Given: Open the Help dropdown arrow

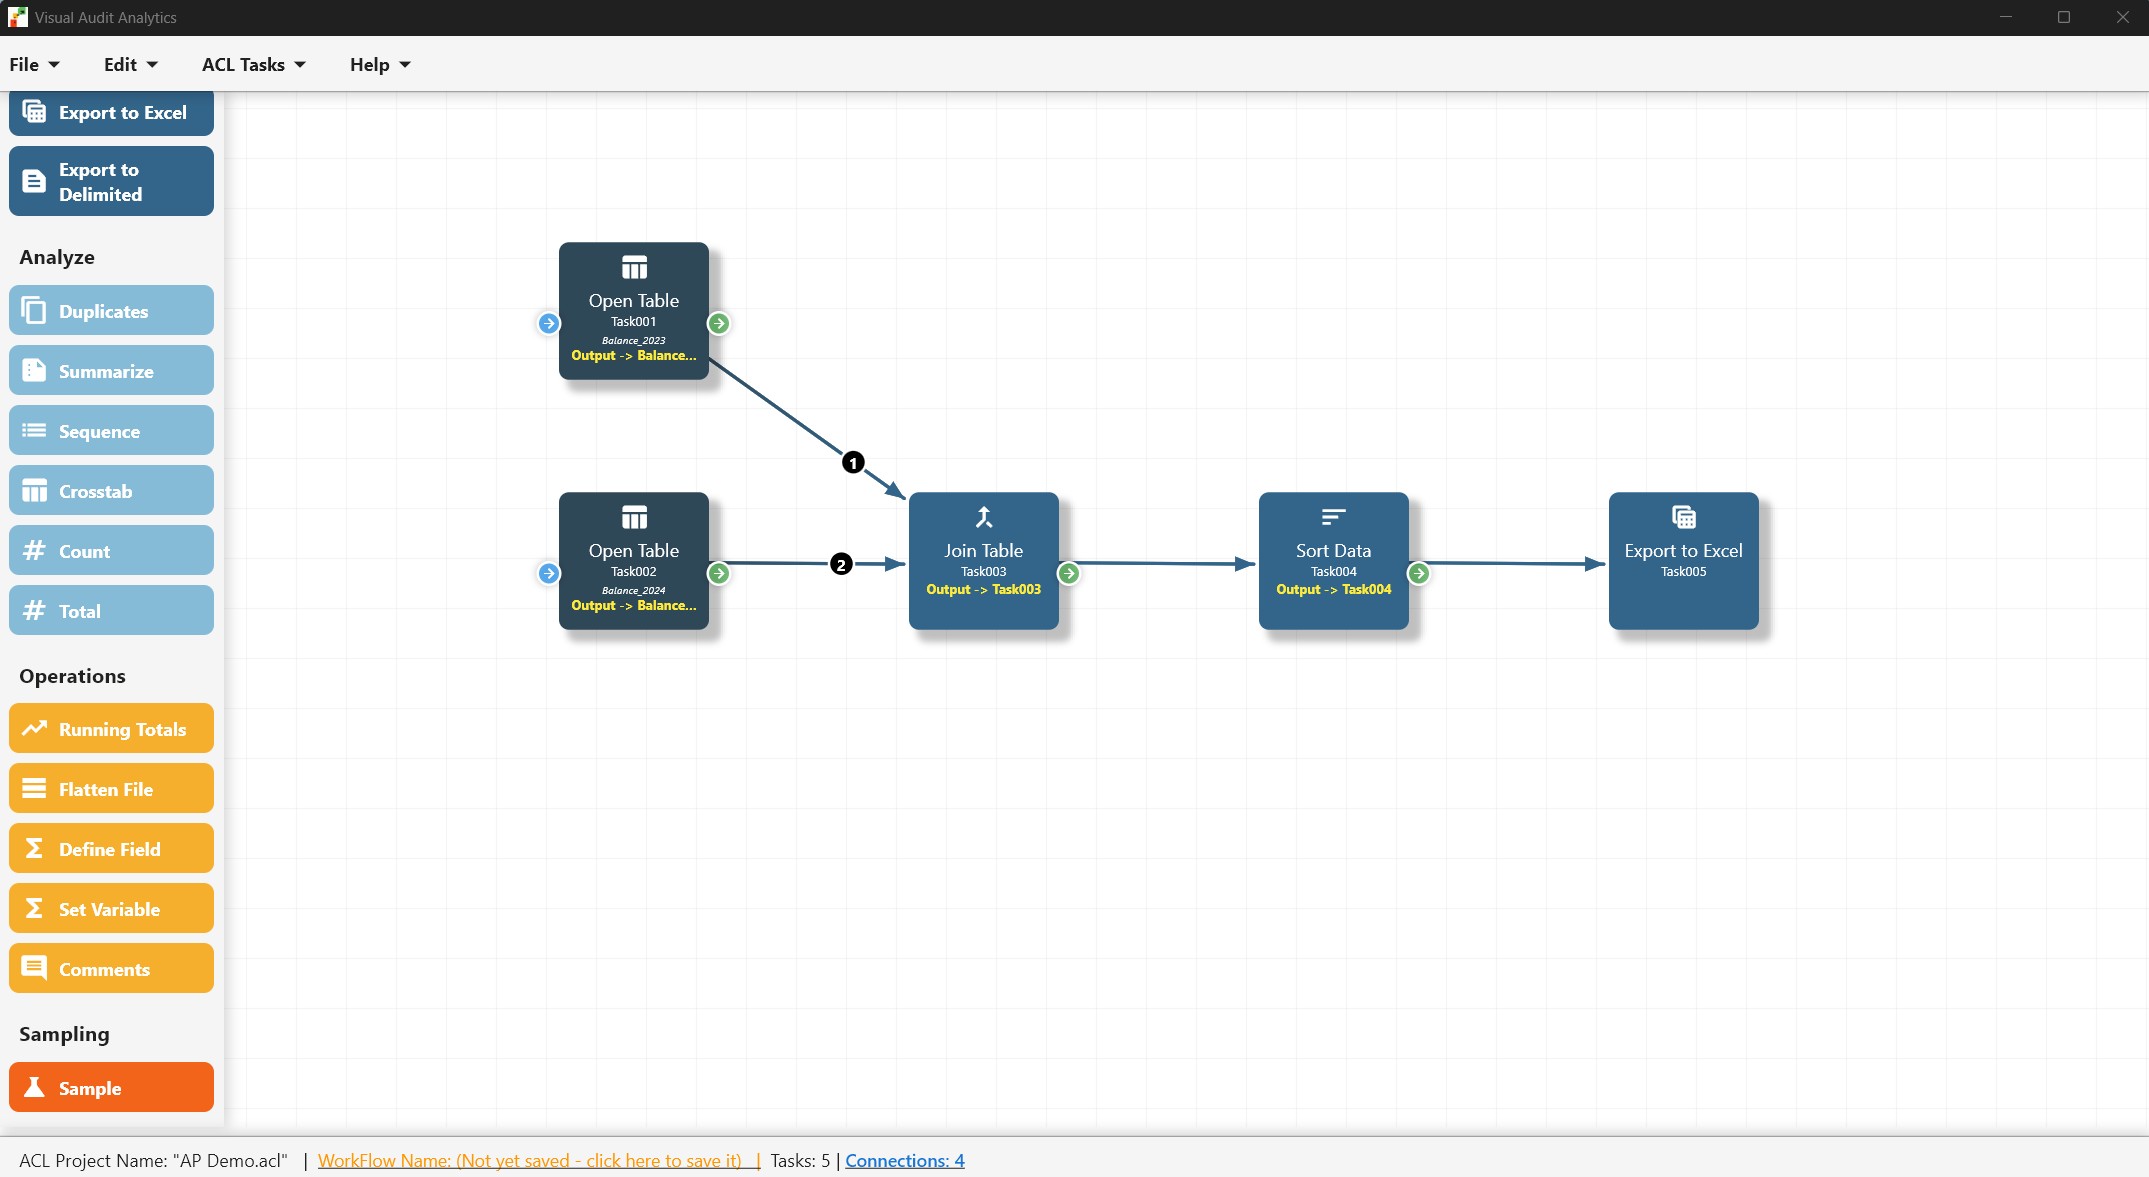Looking at the screenshot, I should pos(405,65).
